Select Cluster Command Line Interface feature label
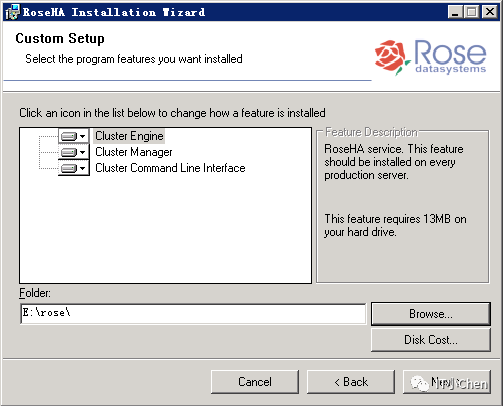 pos(170,168)
